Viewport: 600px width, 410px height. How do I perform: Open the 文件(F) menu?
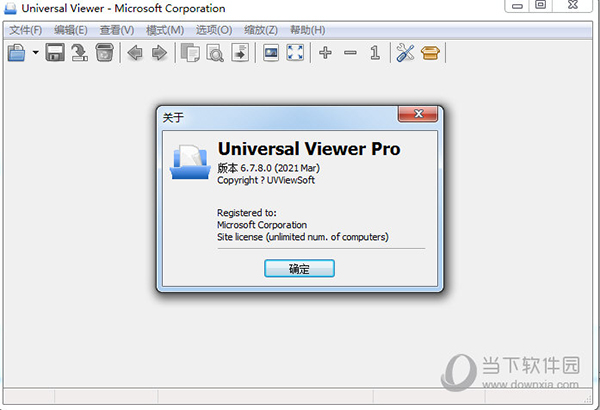click(x=25, y=30)
